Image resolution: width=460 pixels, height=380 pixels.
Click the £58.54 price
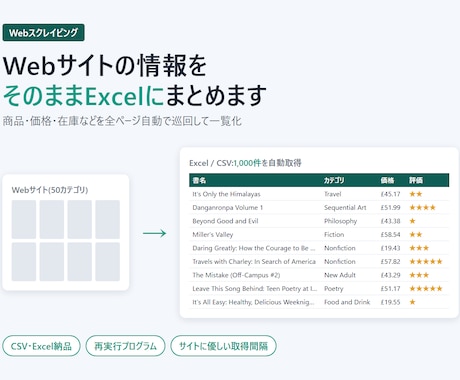pyautogui.click(x=390, y=235)
